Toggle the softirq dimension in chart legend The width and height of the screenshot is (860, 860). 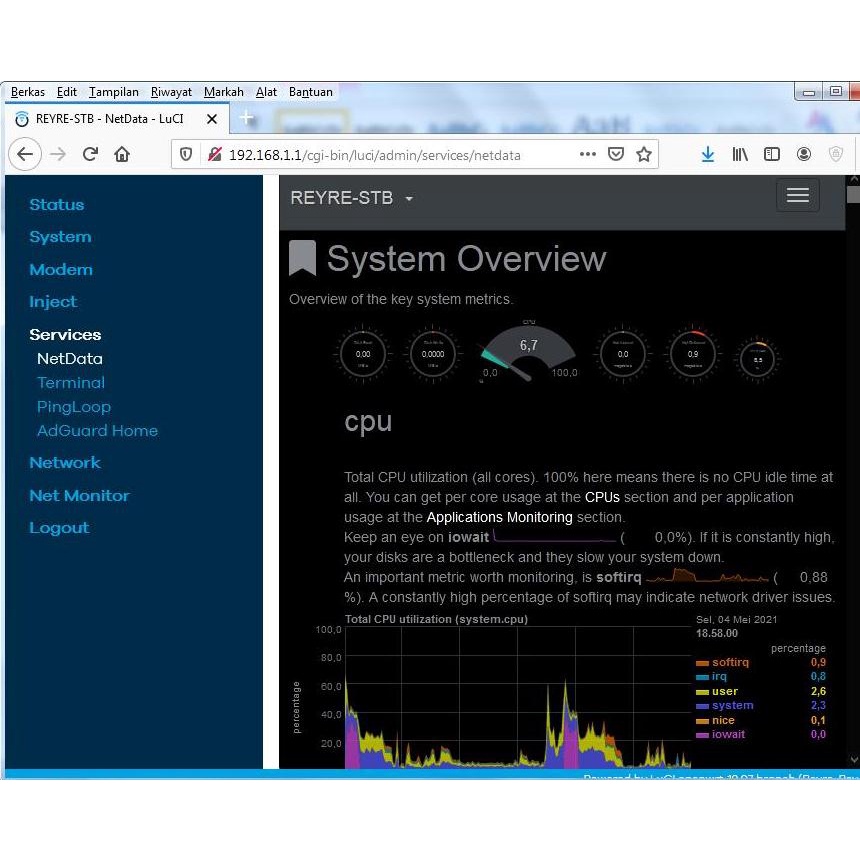(729, 662)
